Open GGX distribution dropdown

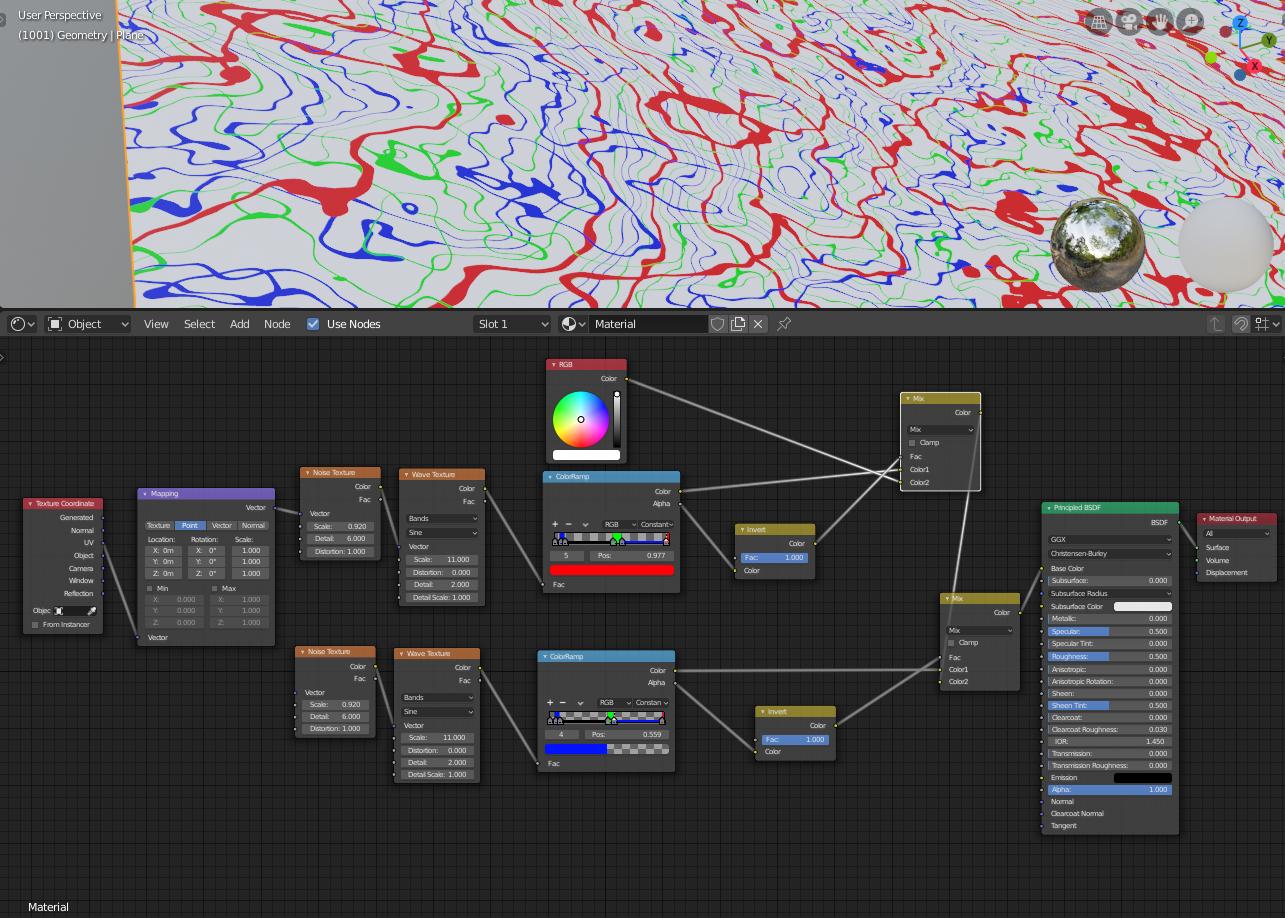1110,540
